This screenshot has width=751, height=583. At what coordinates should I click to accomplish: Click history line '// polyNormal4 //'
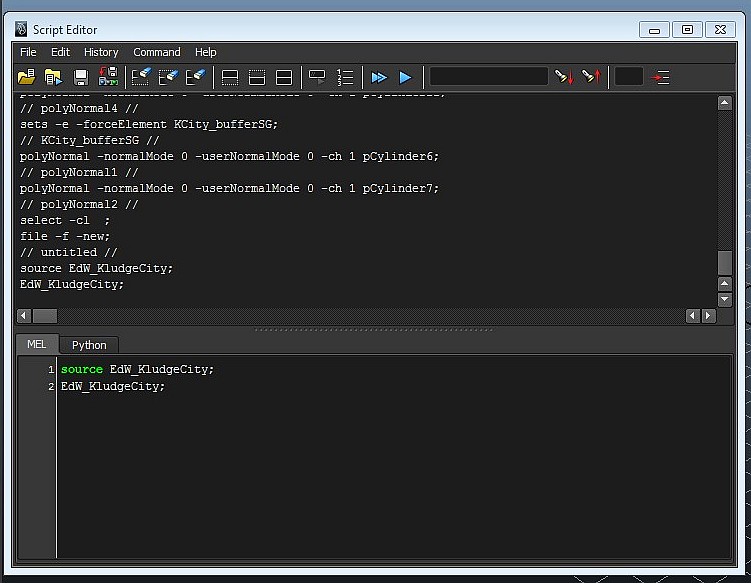(x=79, y=109)
